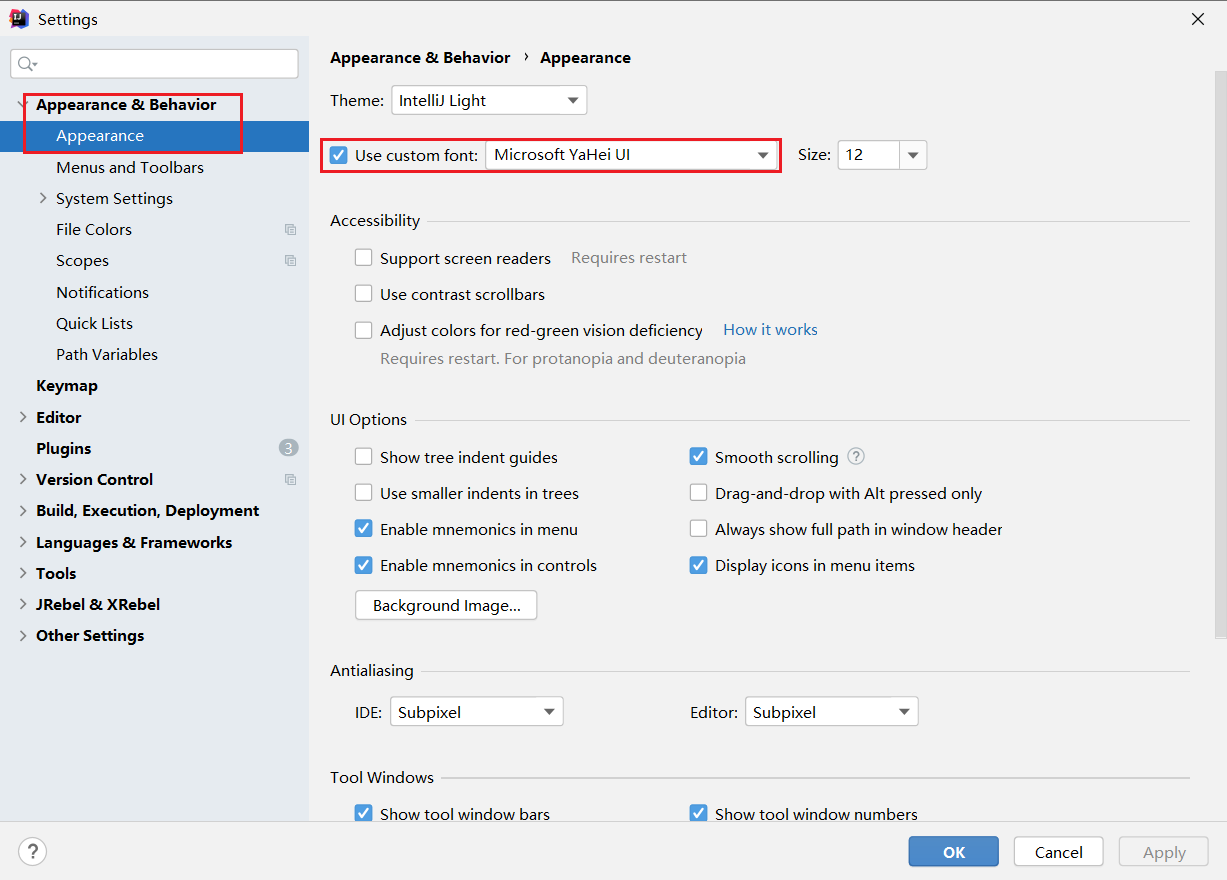Click the help question mark icon
The width and height of the screenshot is (1227, 880).
coord(33,852)
